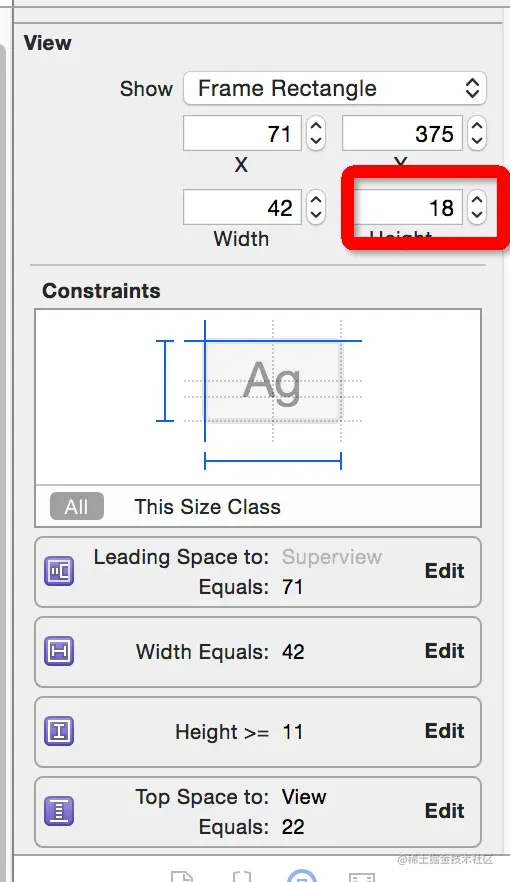The height and width of the screenshot is (882, 510).
Task: Switch to This Size Class tab
Action: pos(207,507)
